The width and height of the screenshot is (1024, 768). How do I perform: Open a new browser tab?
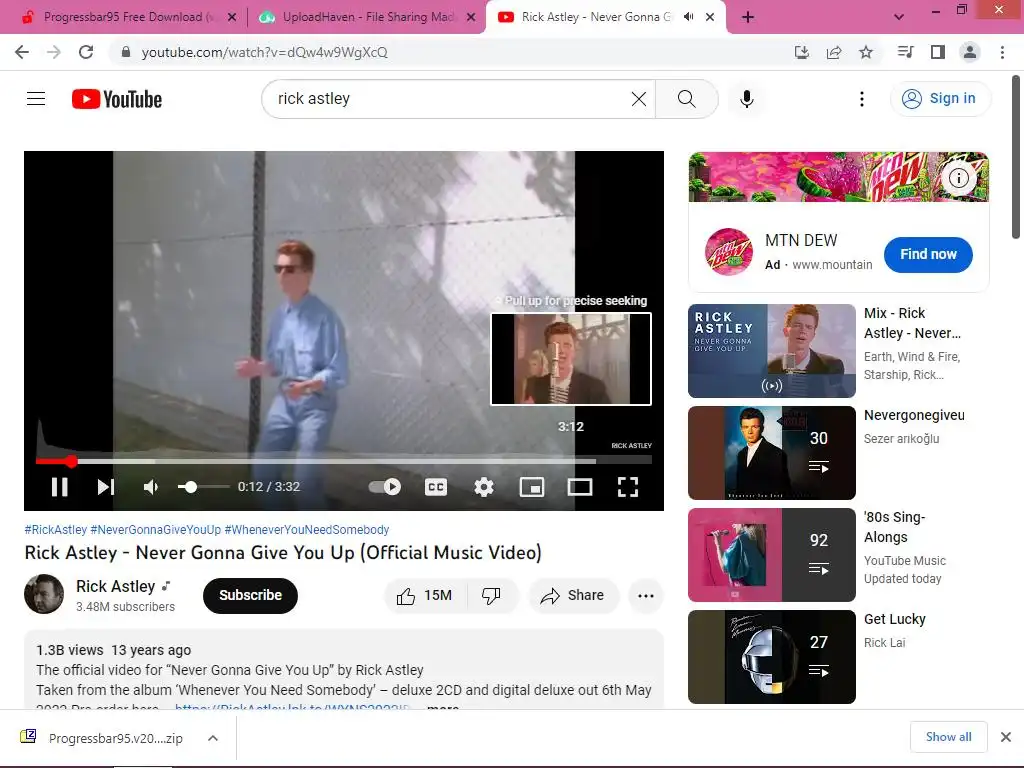pos(748,17)
